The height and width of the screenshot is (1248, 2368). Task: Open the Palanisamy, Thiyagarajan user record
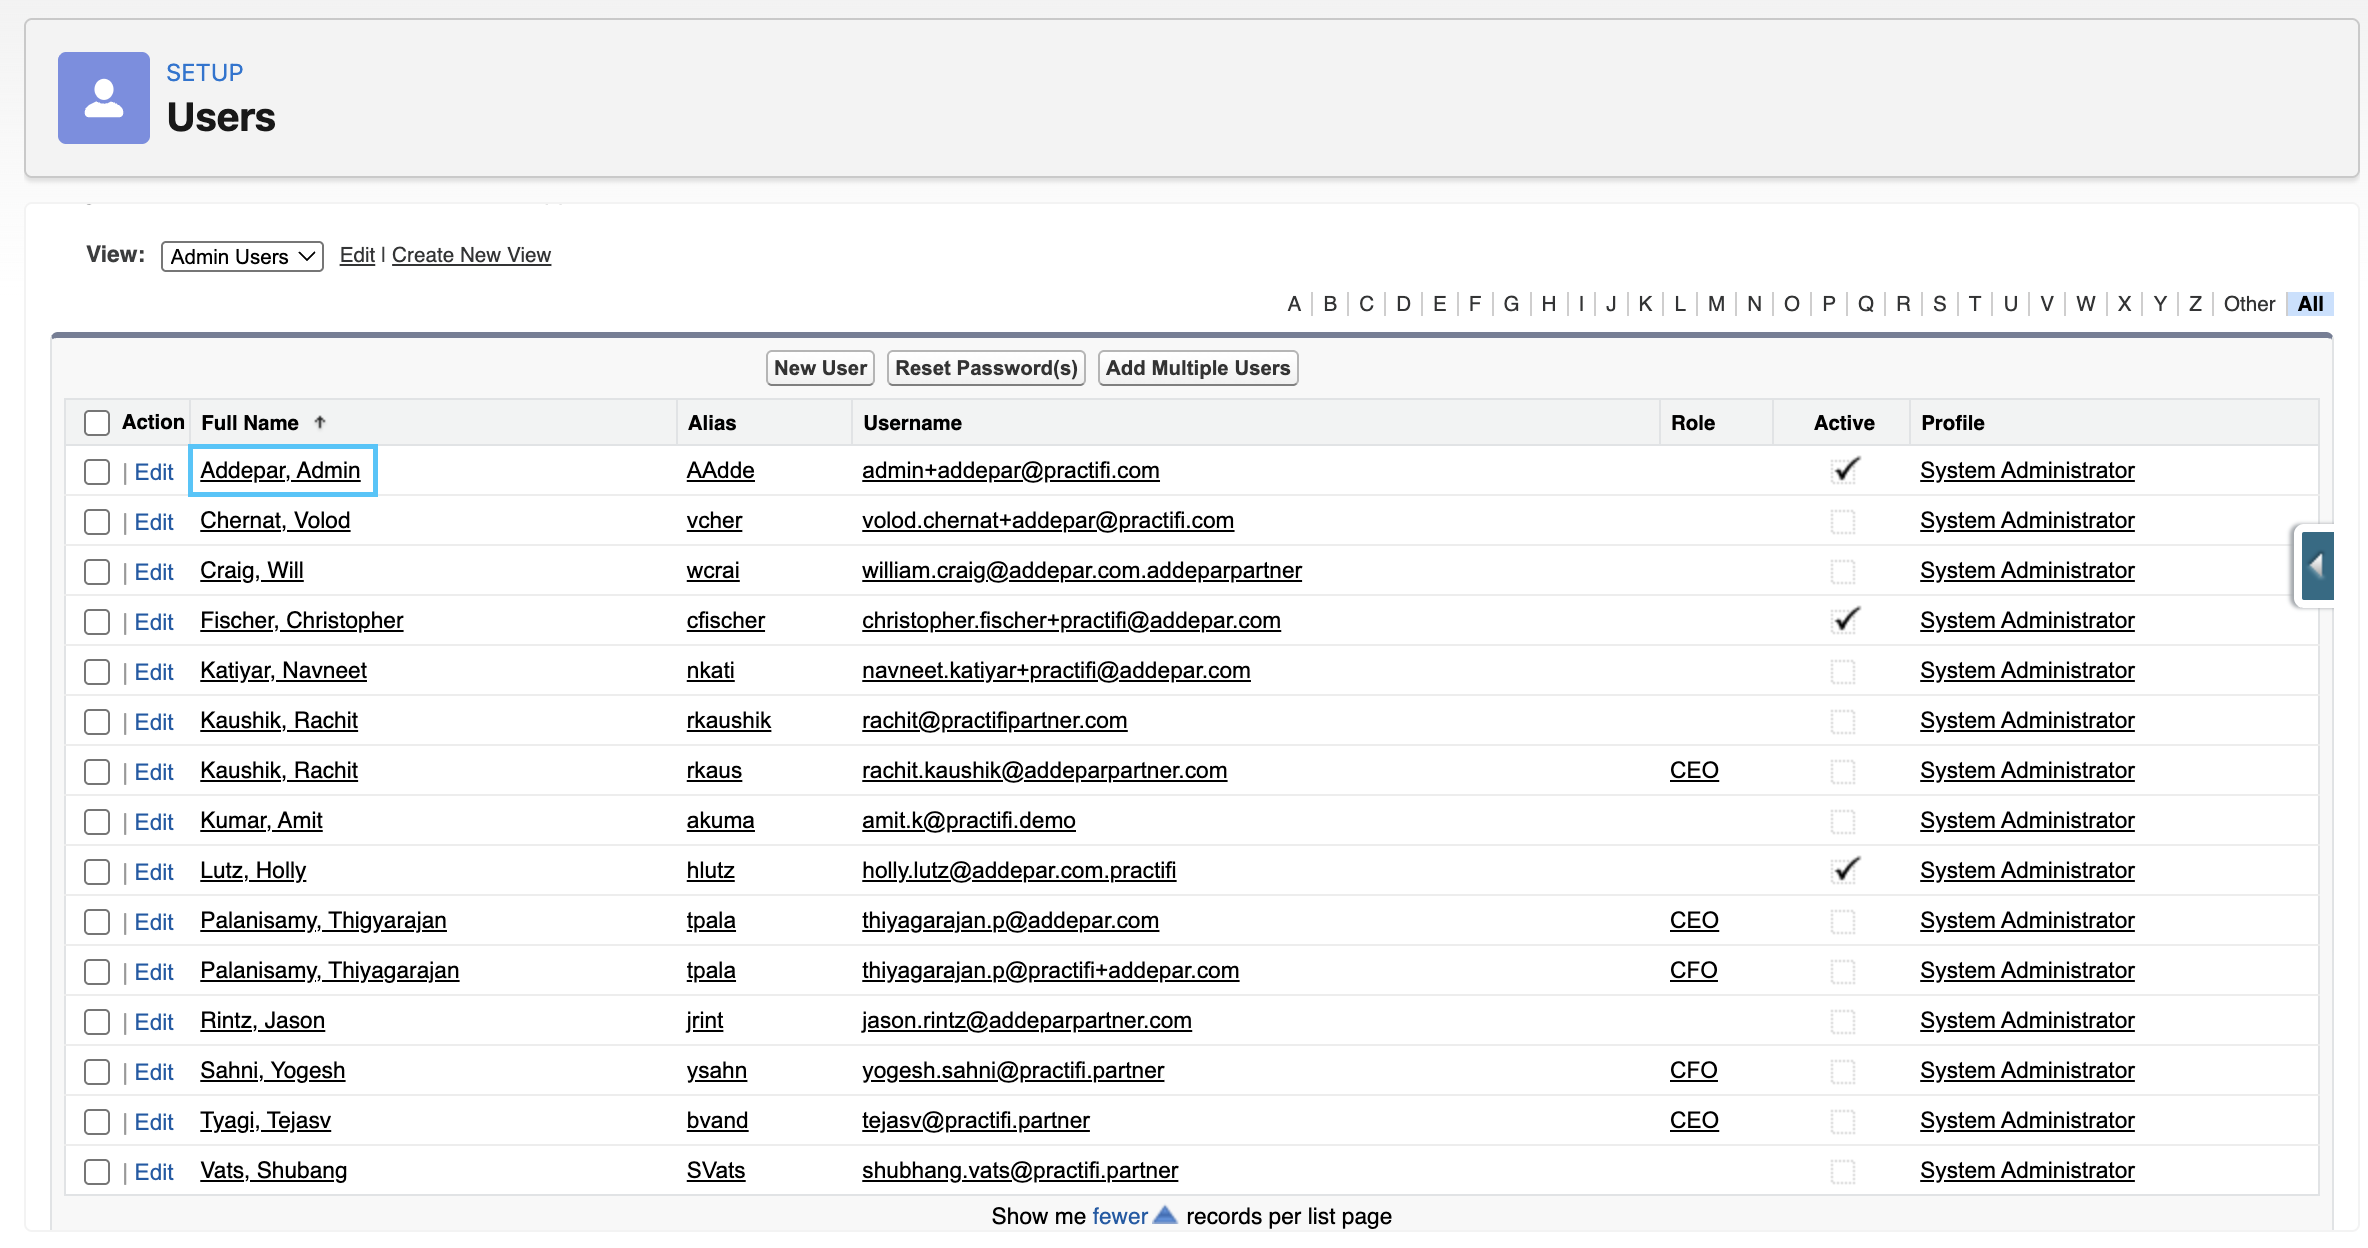[x=329, y=970]
